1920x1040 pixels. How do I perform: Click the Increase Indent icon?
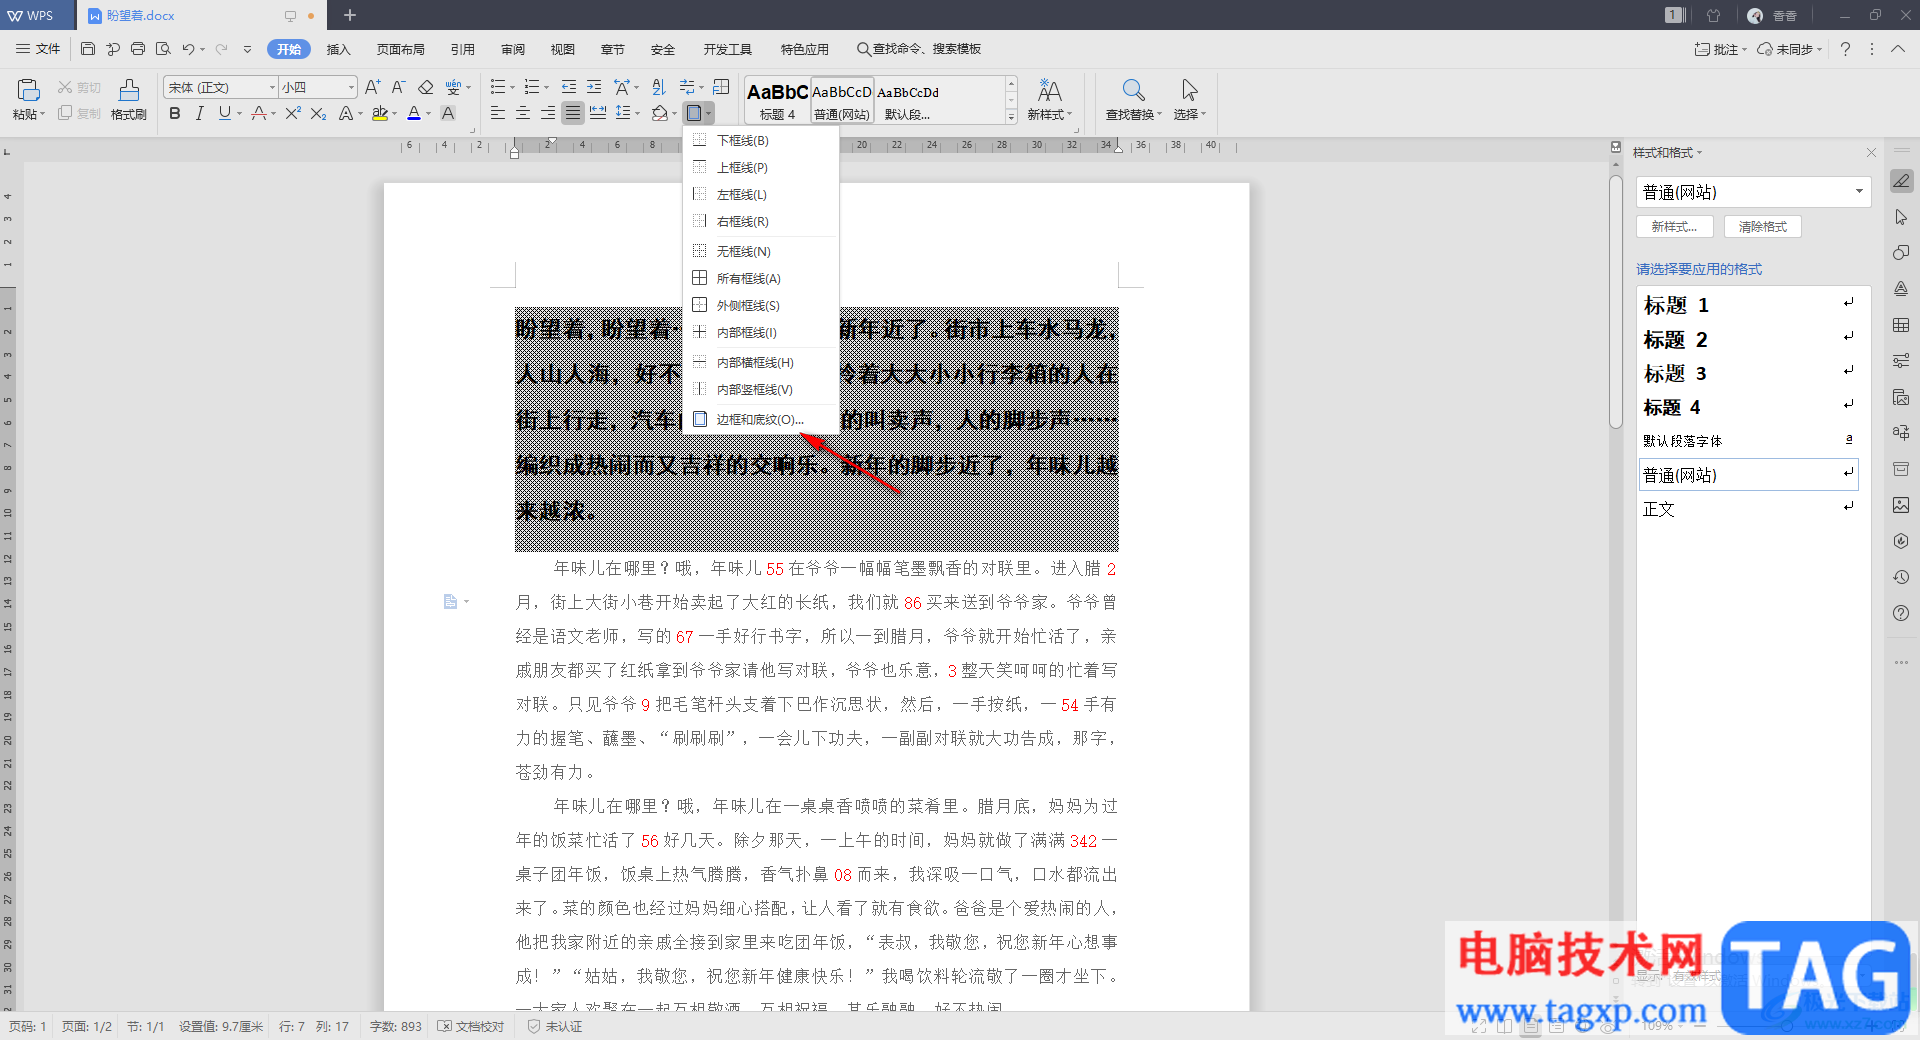[x=594, y=87]
